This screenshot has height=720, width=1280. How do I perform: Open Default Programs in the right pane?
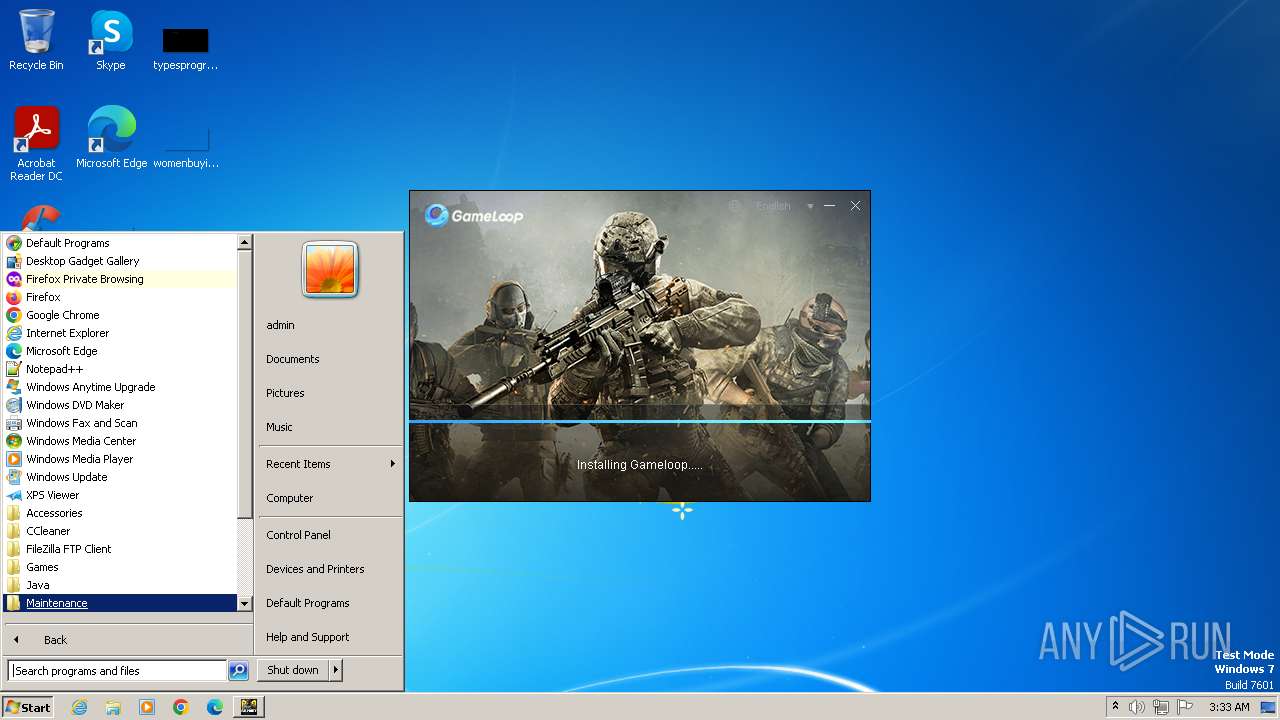click(329, 603)
